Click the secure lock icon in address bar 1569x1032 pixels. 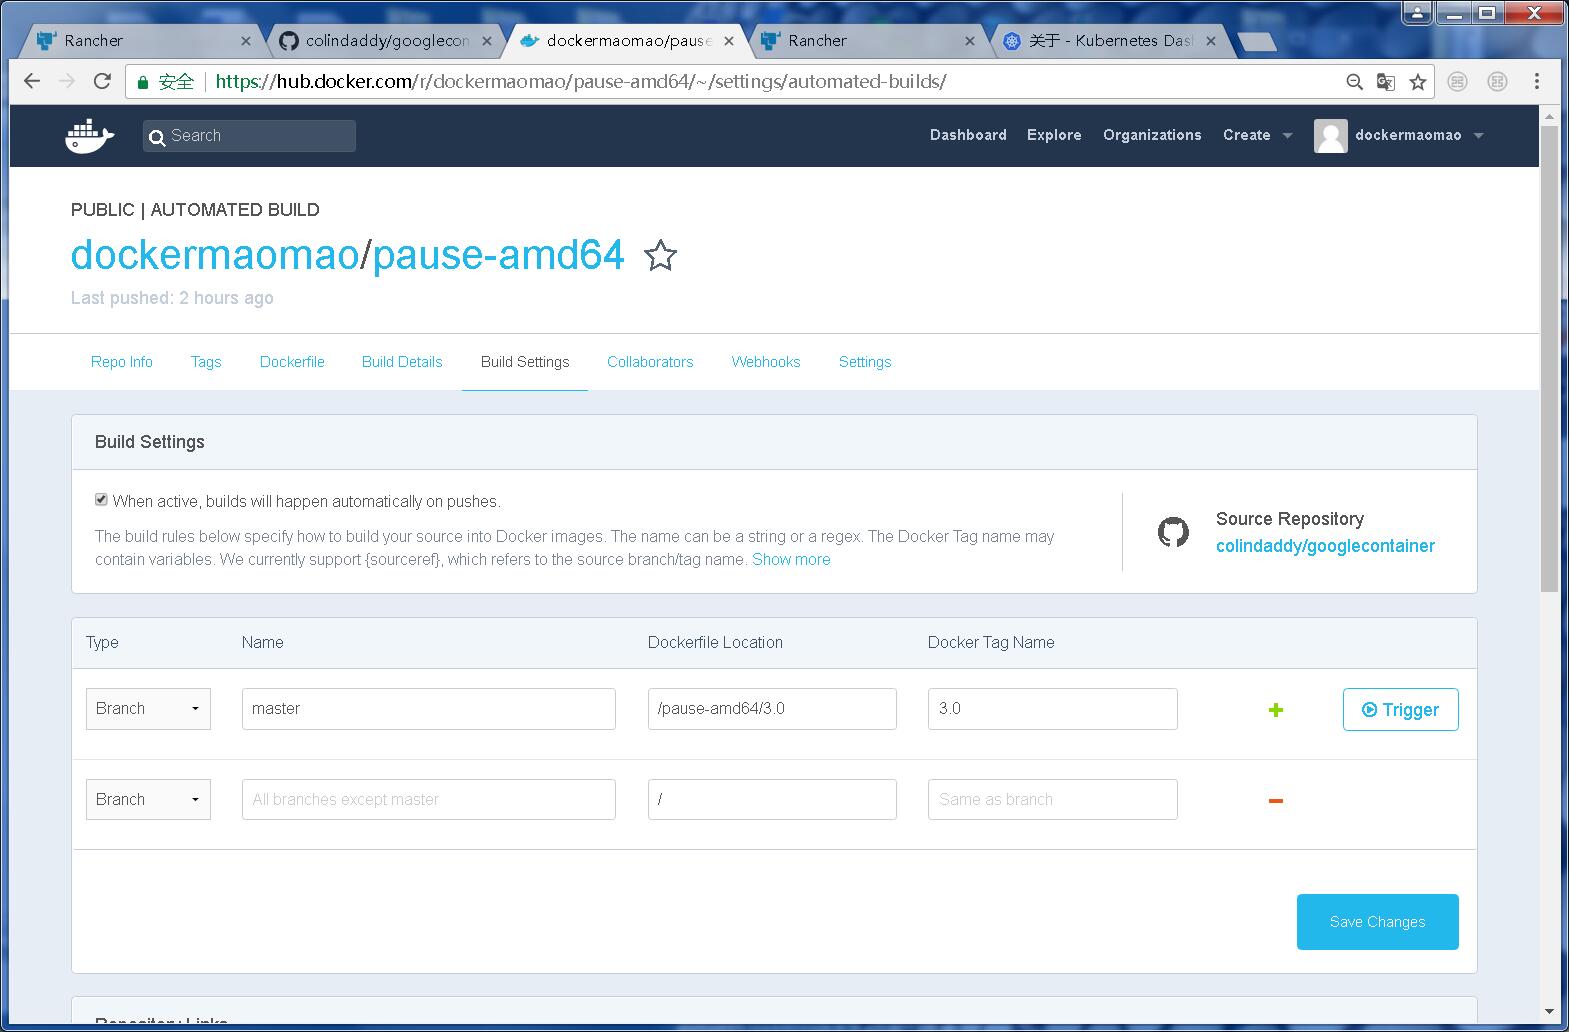144,82
